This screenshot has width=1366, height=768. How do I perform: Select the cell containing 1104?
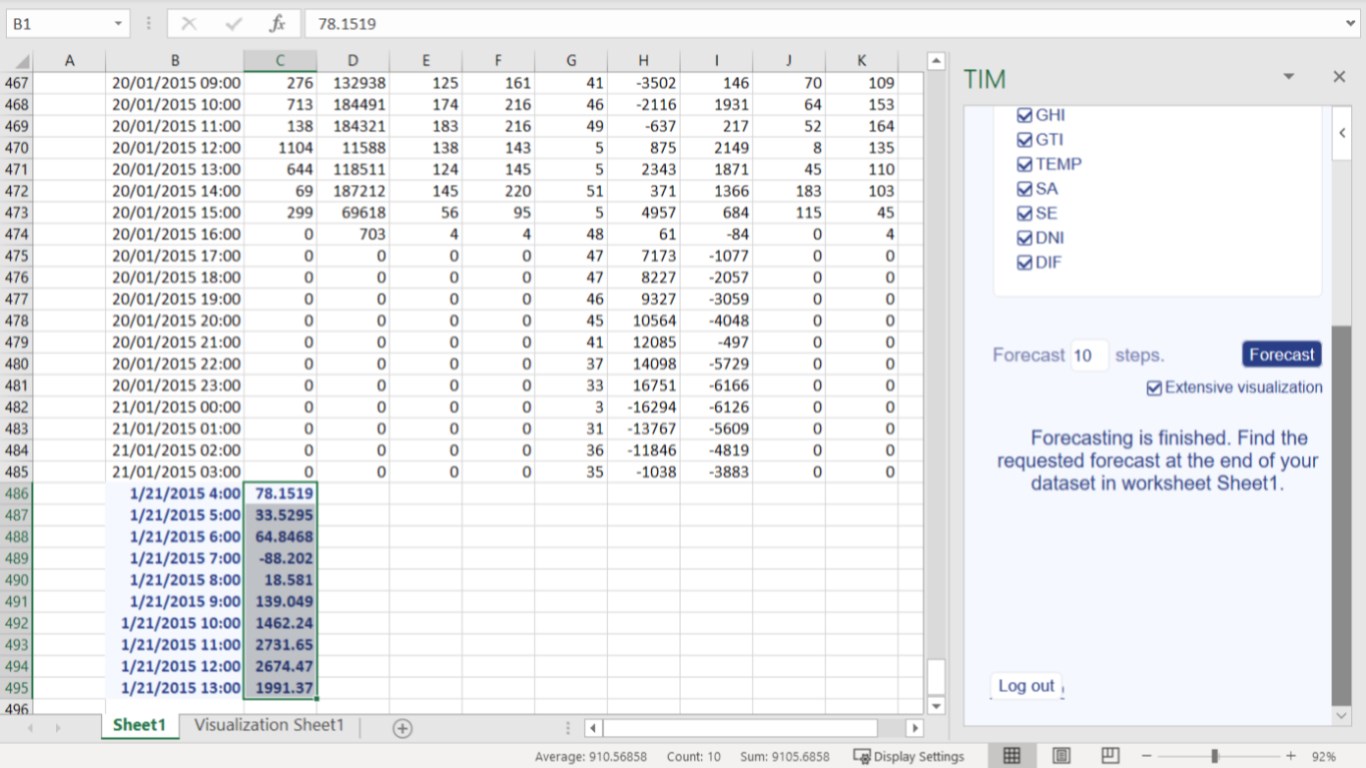[x=280, y=147]
